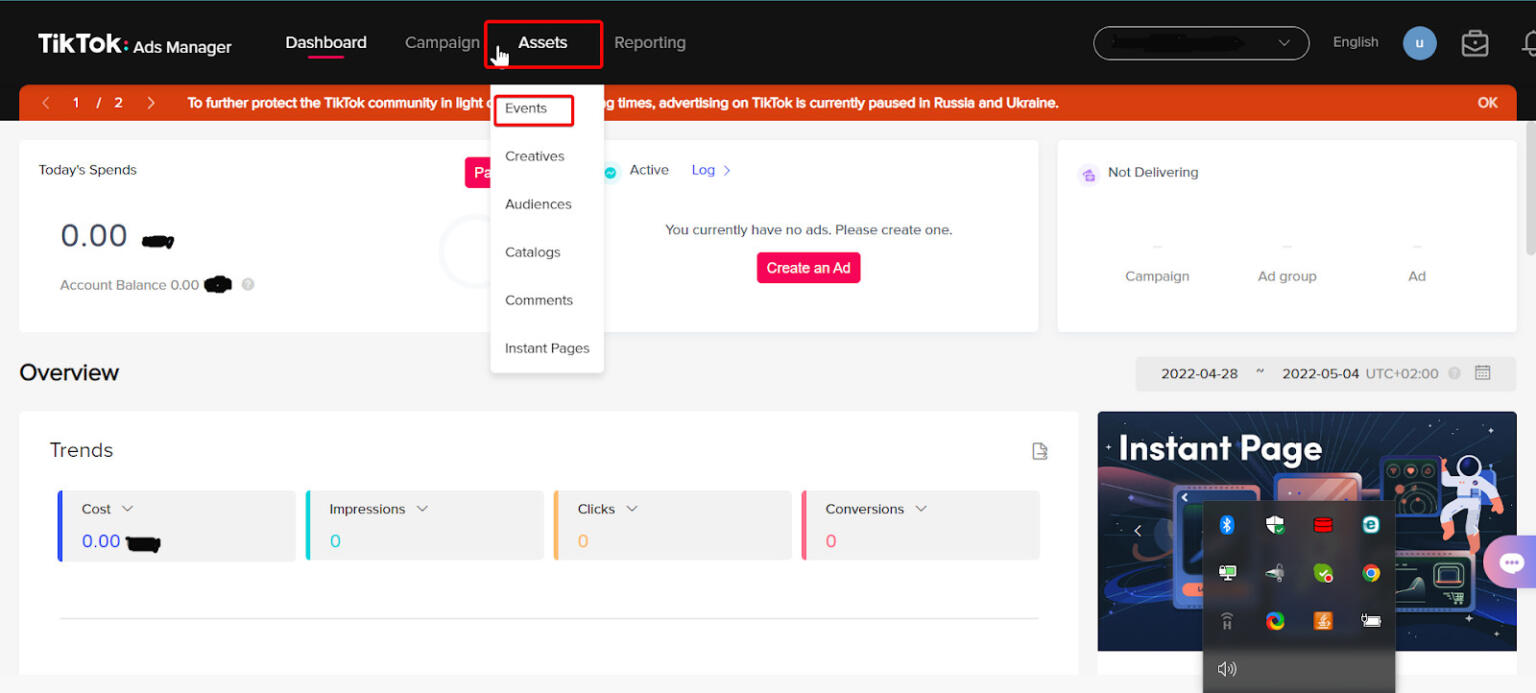Click the Create an Ad button
The image size is (1536, 693).
coord(808,268)
